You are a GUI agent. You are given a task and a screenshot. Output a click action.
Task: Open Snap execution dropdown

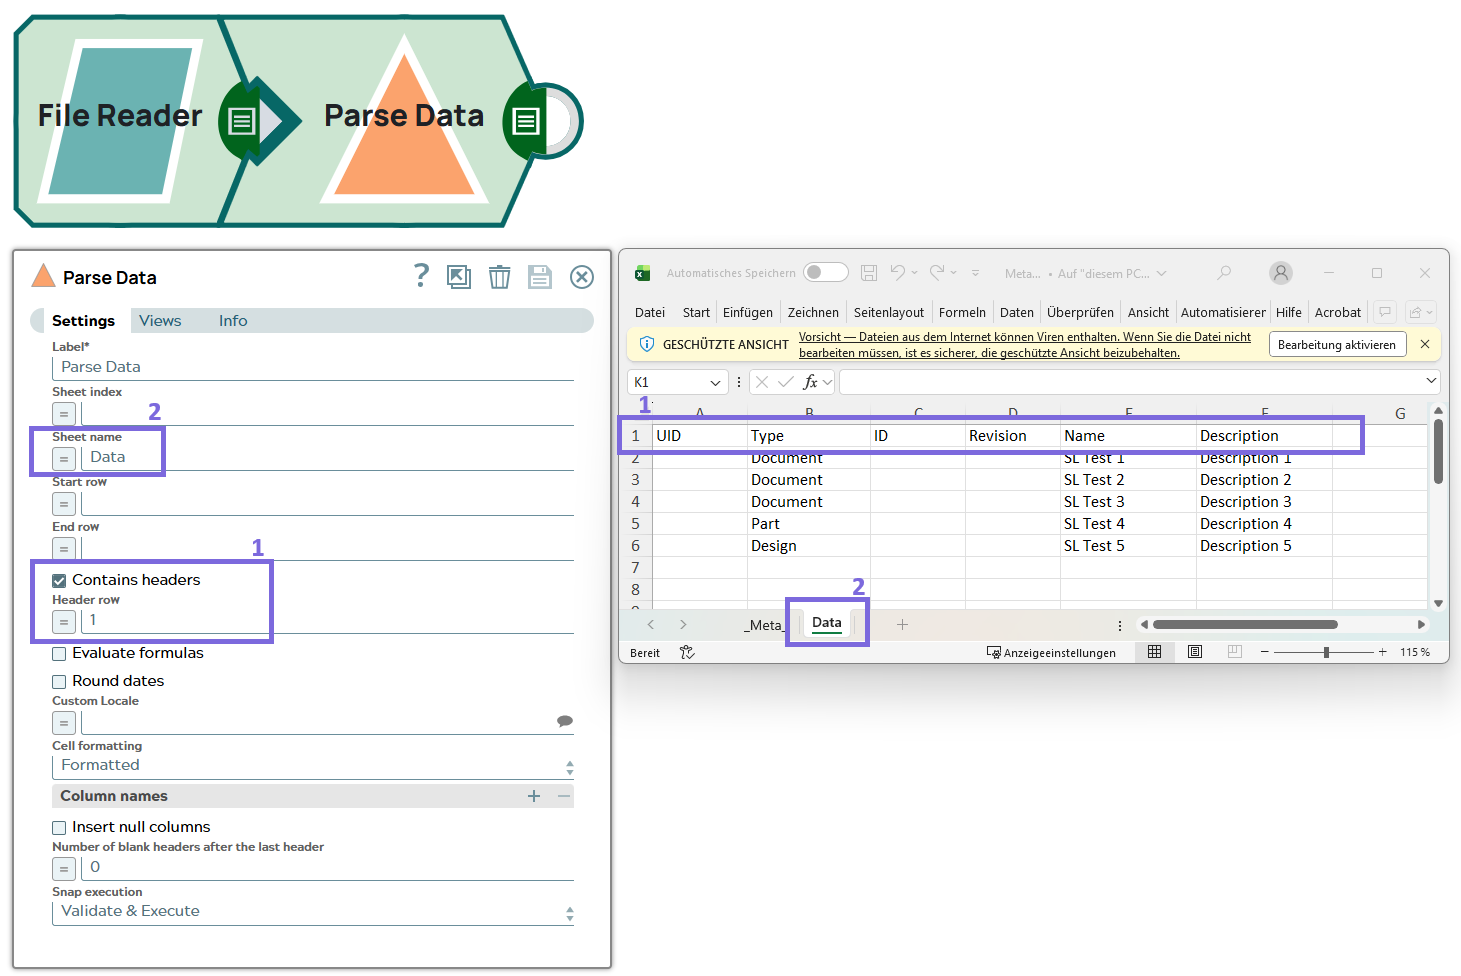pyautogui.click(x=313, y=912)
